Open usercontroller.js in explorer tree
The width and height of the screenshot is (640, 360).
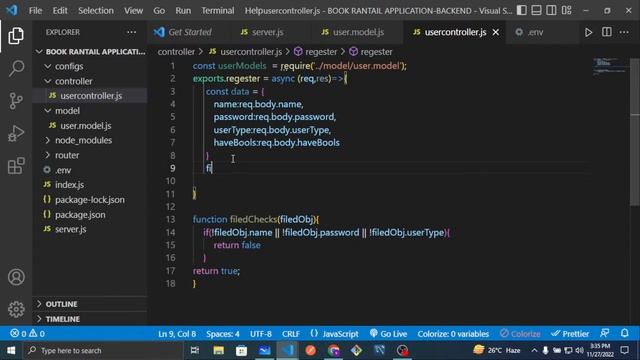[91, 96]
